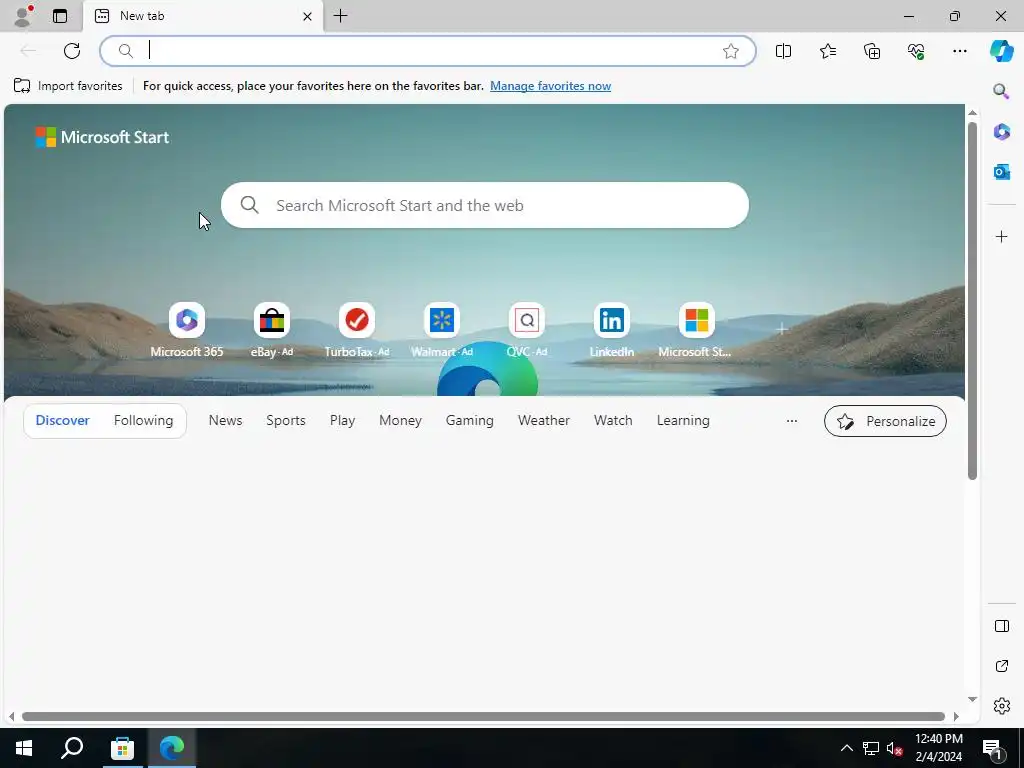
Task: Open the Favorites list
Action: (x=827, y=51)
